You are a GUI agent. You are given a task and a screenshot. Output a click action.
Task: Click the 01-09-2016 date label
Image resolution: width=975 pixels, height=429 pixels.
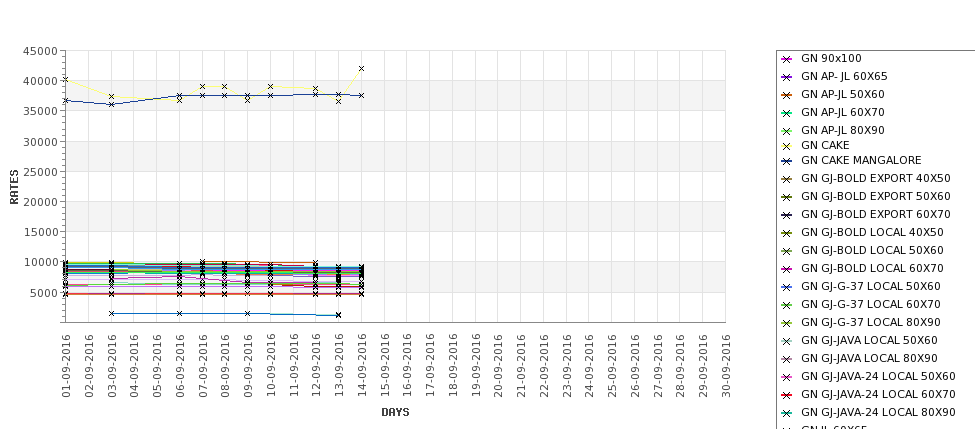66,366
